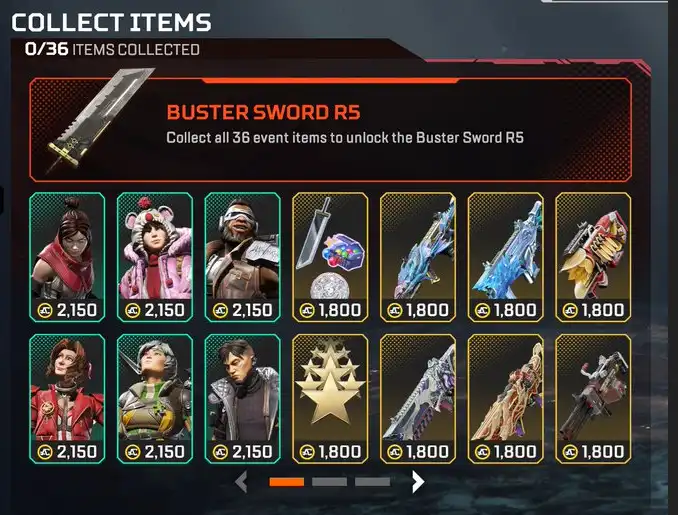Jump to the second page indicator bar

[329, 482]
